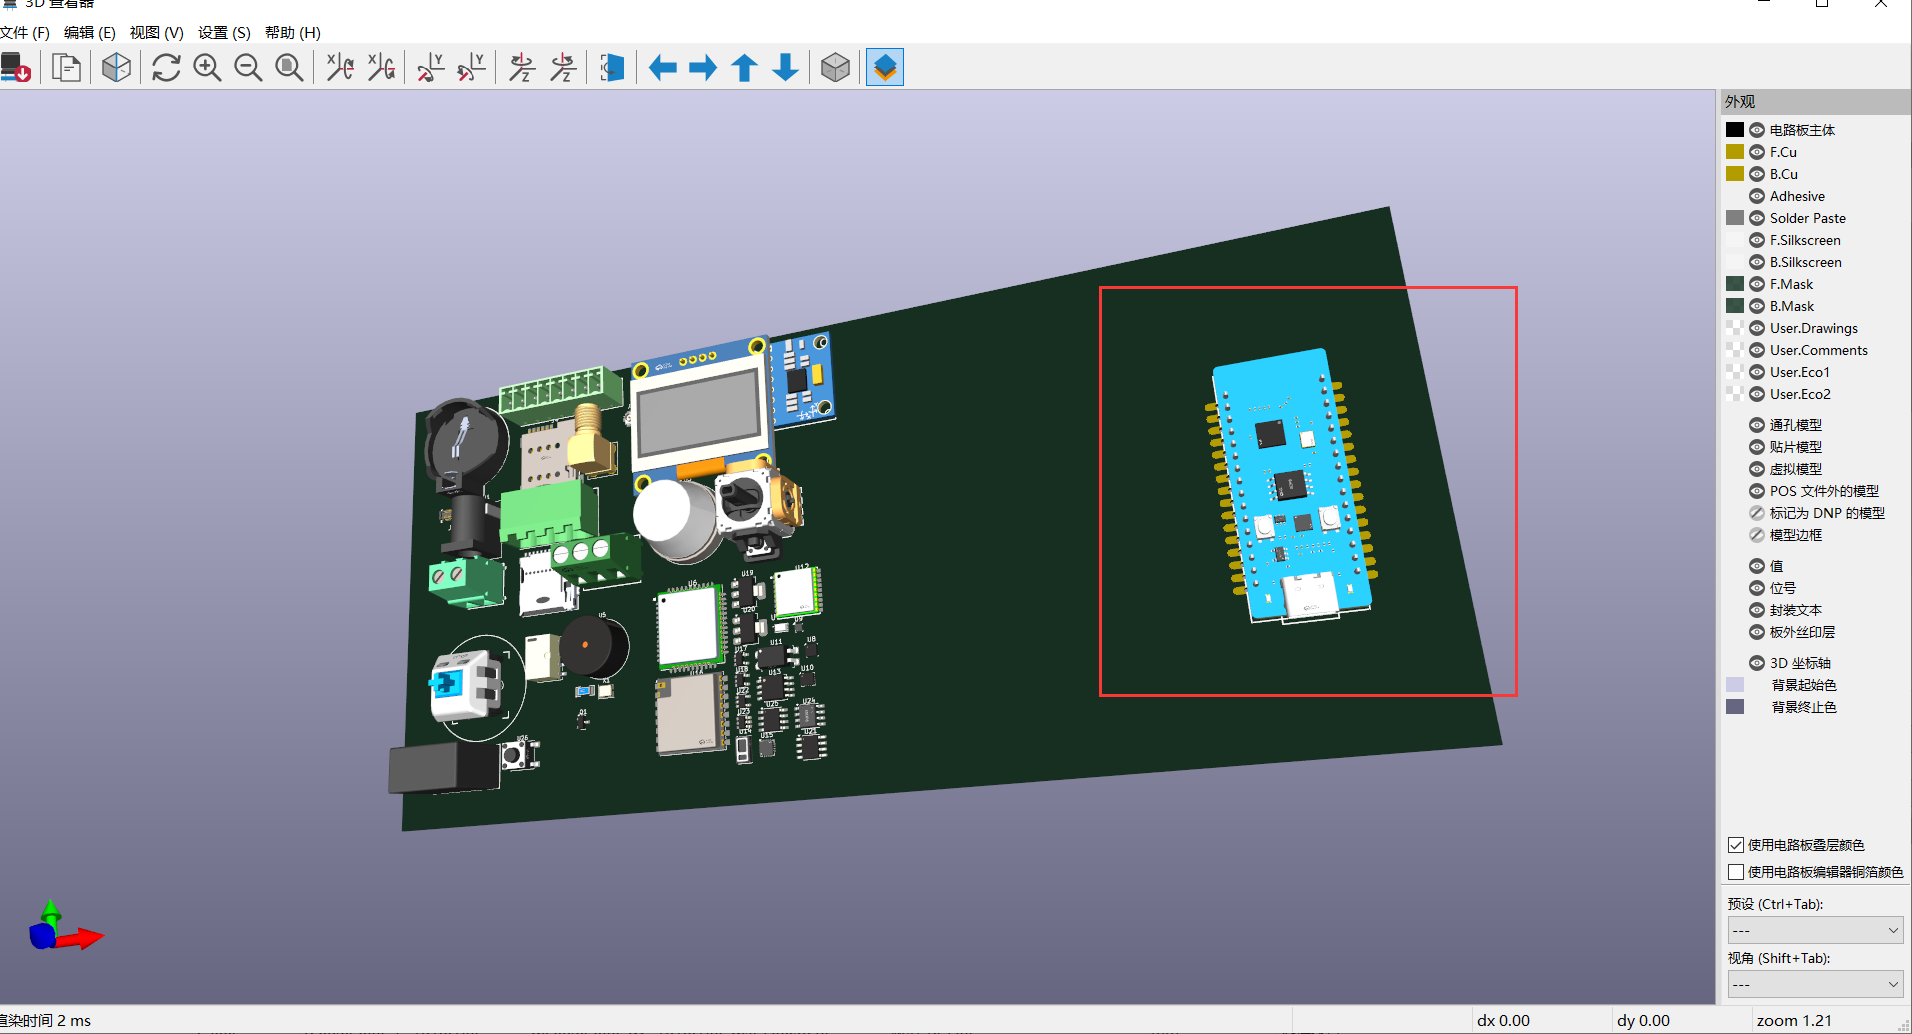Open the 设置 (S) menu

tap(224, 33)
